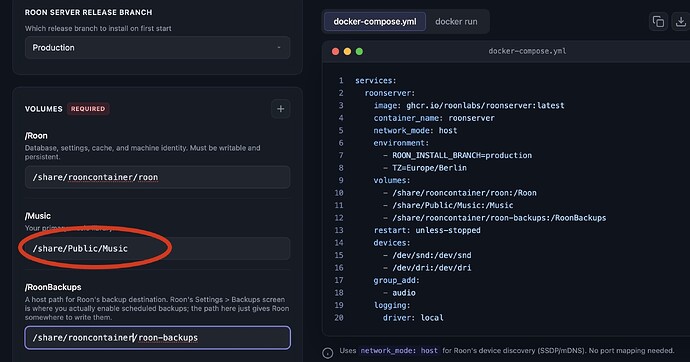Select the TZ=Europe/Berlin line
The height and width of the screenshot is (362, 690).
pos(425,168)
